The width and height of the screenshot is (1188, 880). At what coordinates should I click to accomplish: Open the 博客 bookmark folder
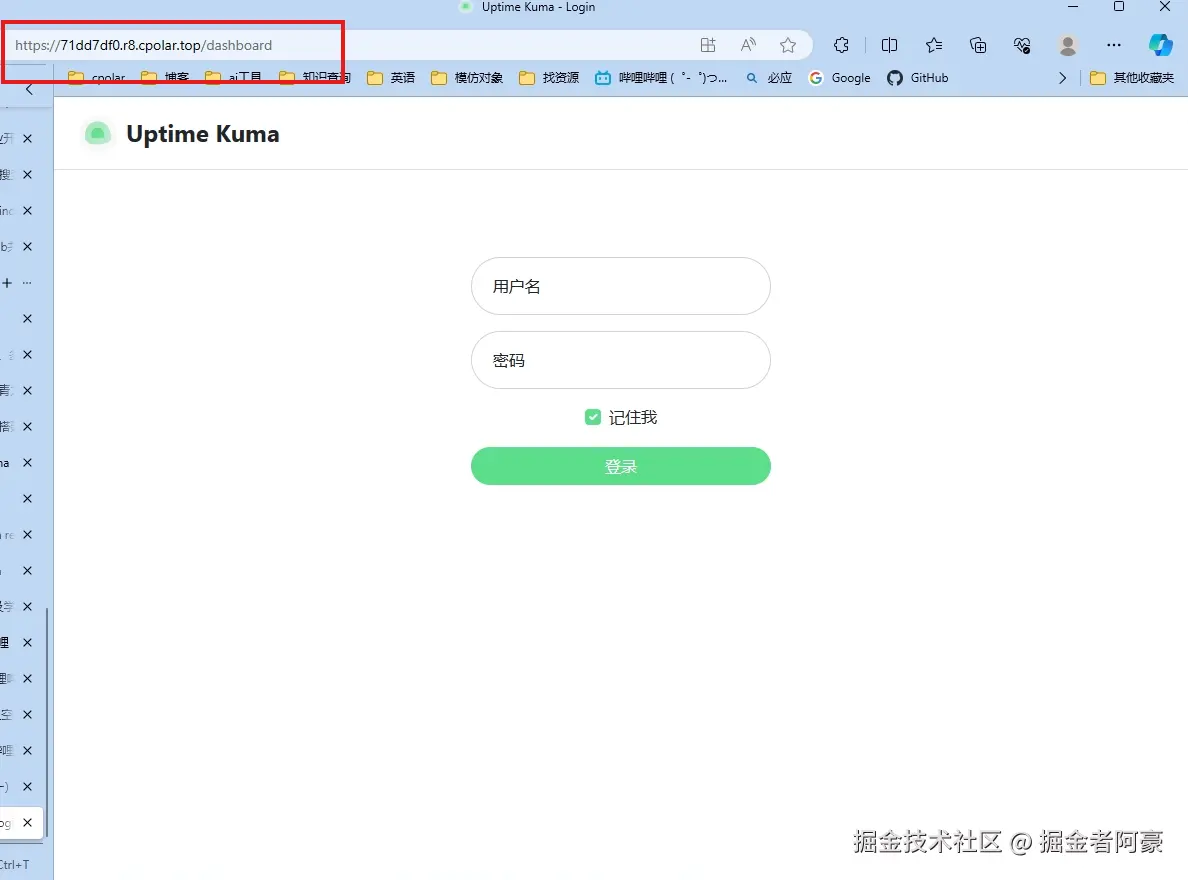(165, 78)
